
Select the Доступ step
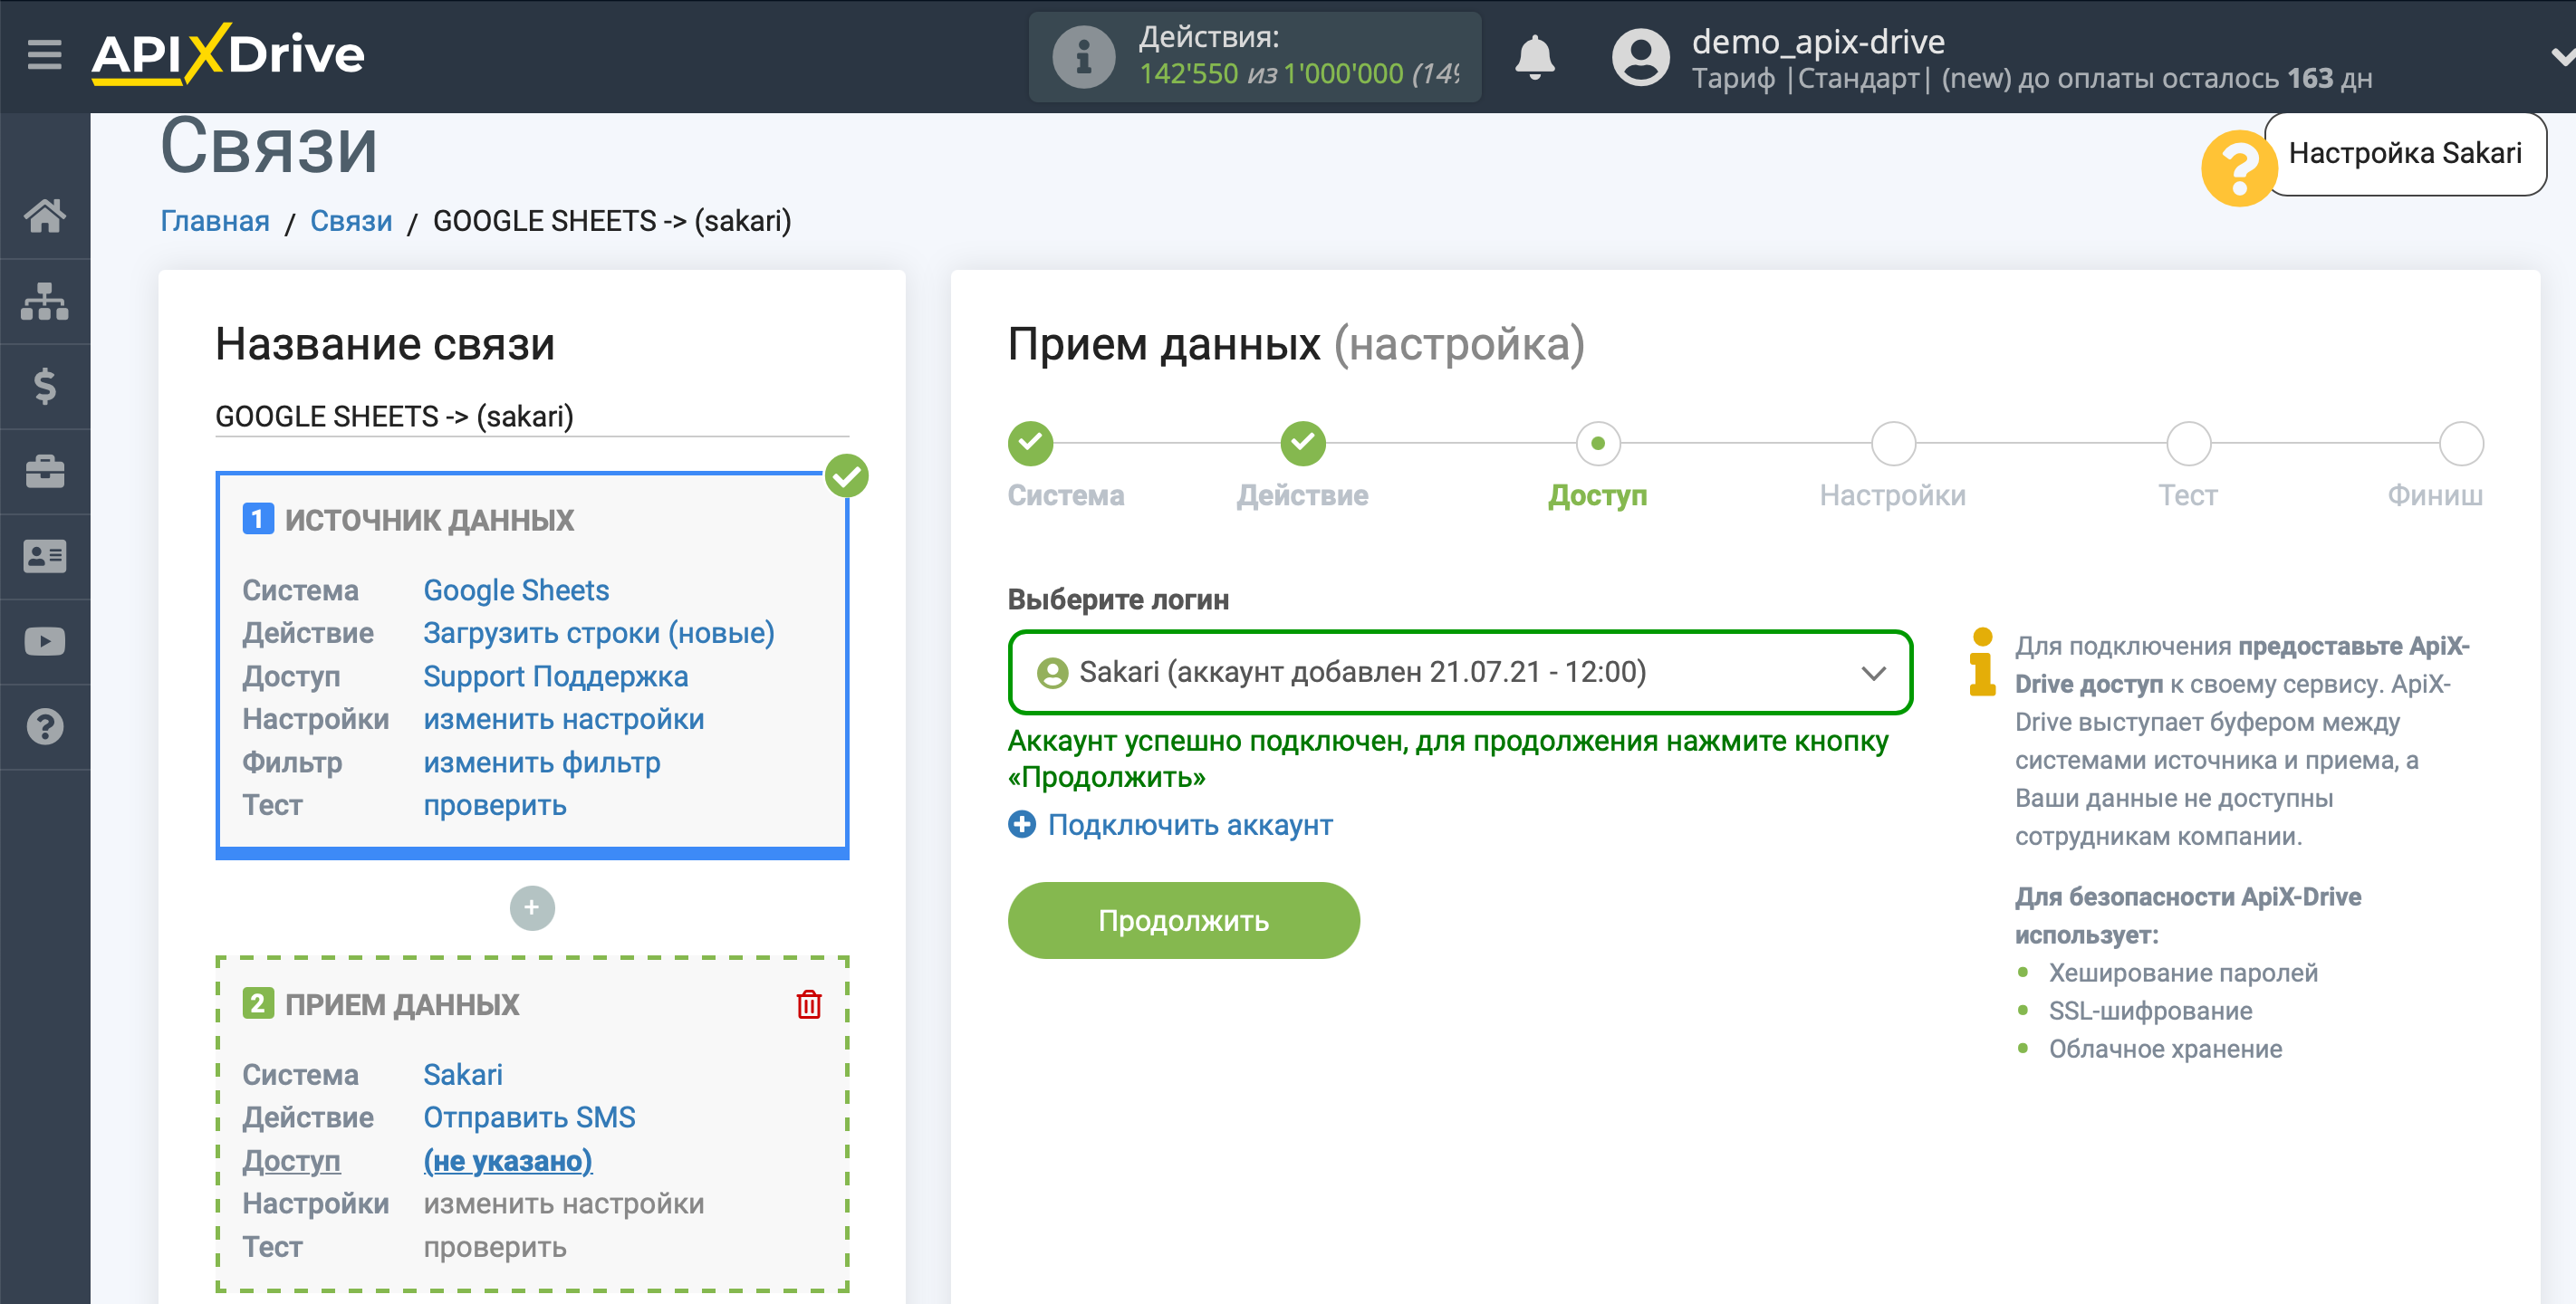1597,443
